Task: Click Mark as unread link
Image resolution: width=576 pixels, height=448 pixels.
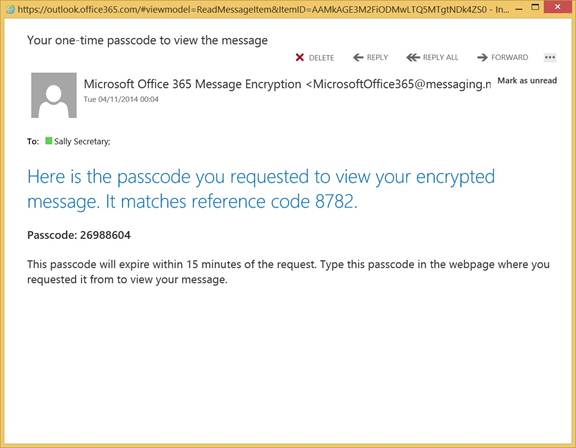Action: tap(527, 80)
